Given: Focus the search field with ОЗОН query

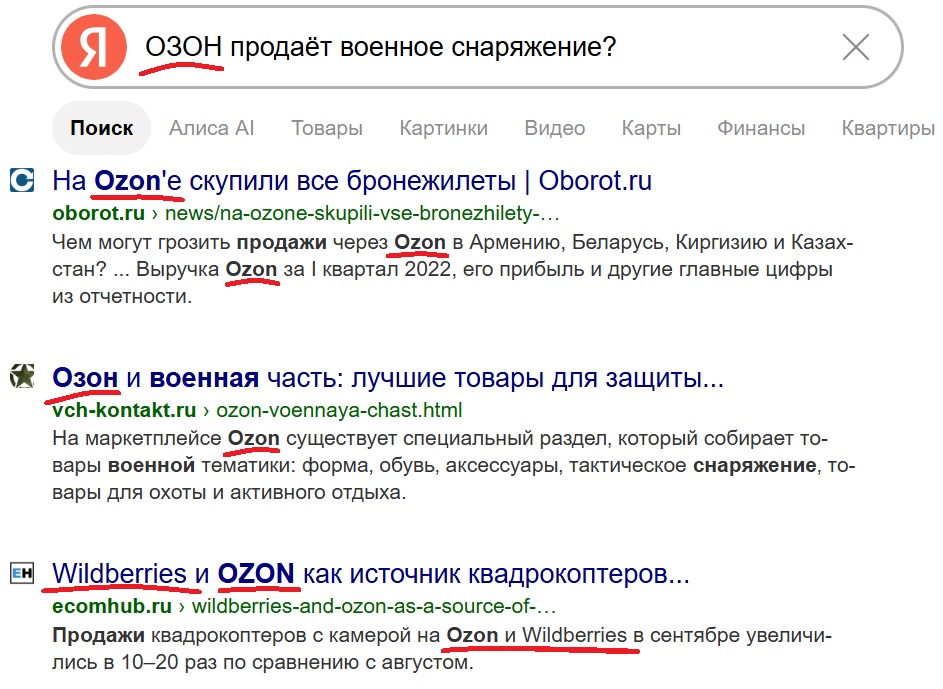Looking at the screenshot, I should pyautogui.click(x=478, y=47).
